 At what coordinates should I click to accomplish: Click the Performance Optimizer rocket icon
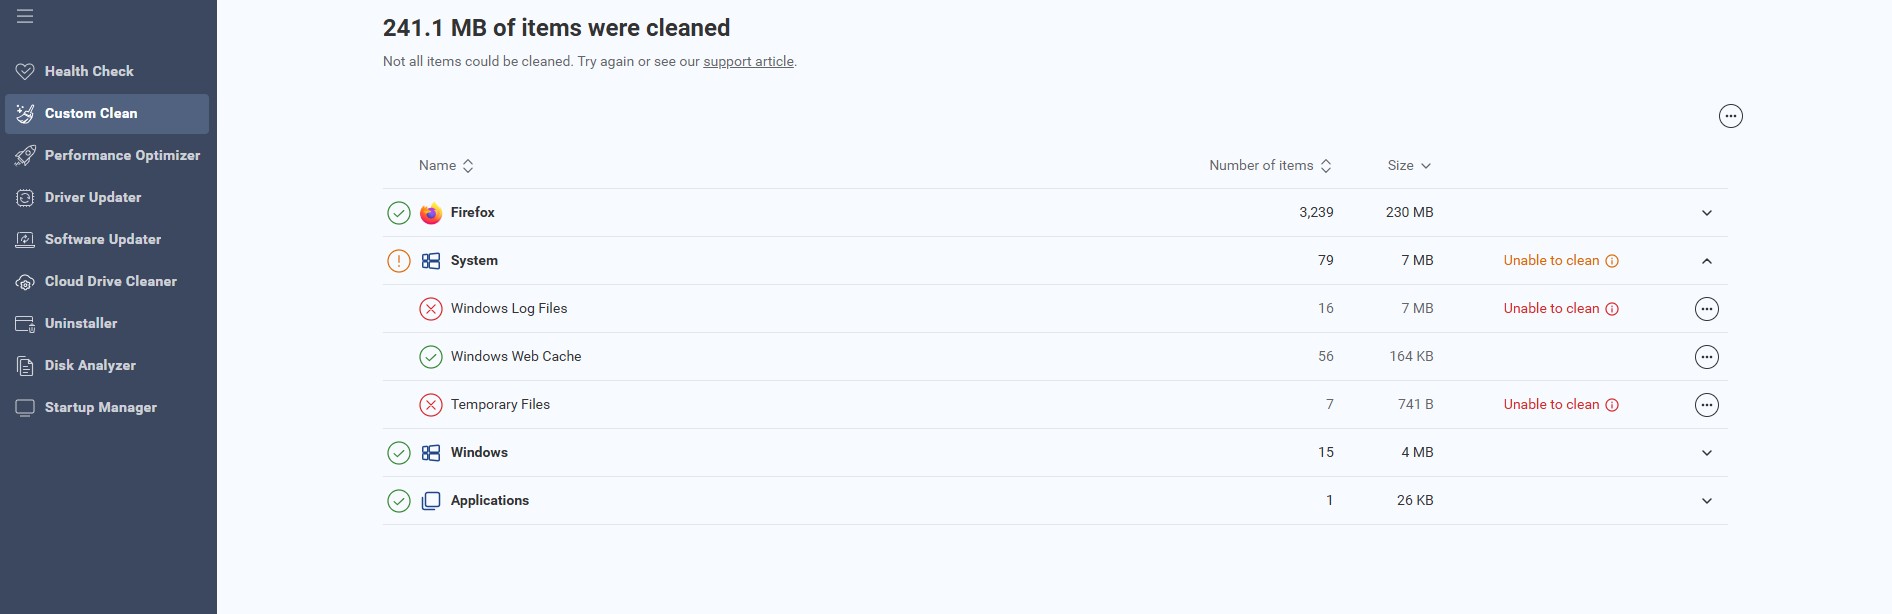pos(25,155)
